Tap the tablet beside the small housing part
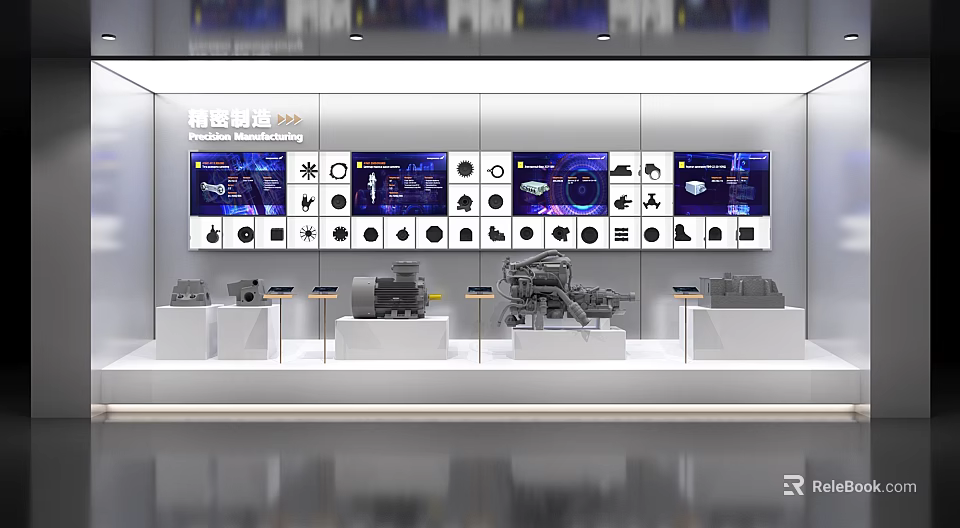 tap(279, 291)
